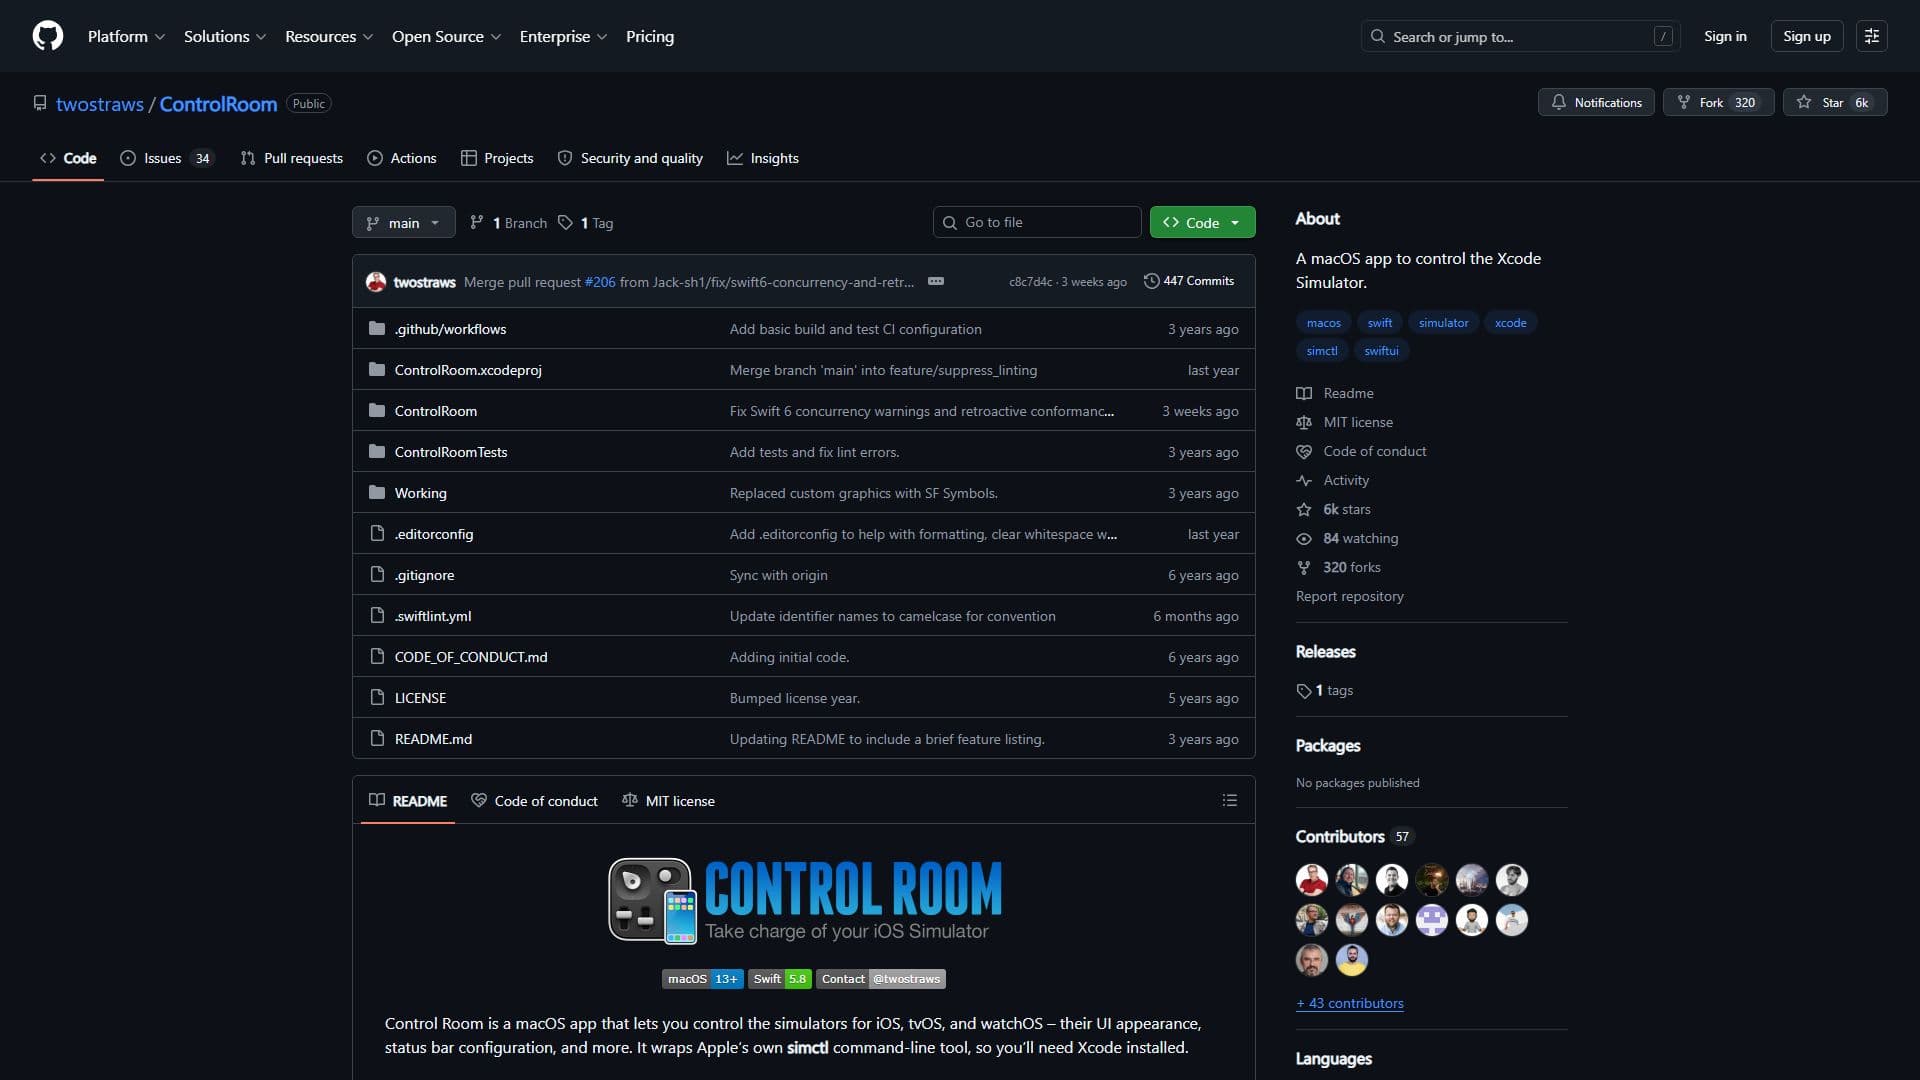This screenshot has width=1920, height=1080.
Task: Open the Insights tab
Action: (x=763, y=158)
